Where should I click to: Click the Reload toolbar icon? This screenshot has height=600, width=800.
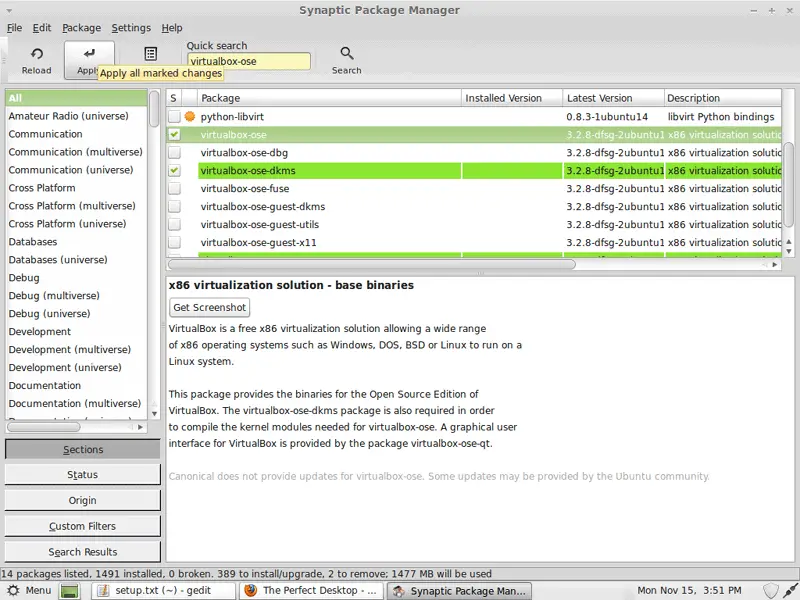coord(37,54)
